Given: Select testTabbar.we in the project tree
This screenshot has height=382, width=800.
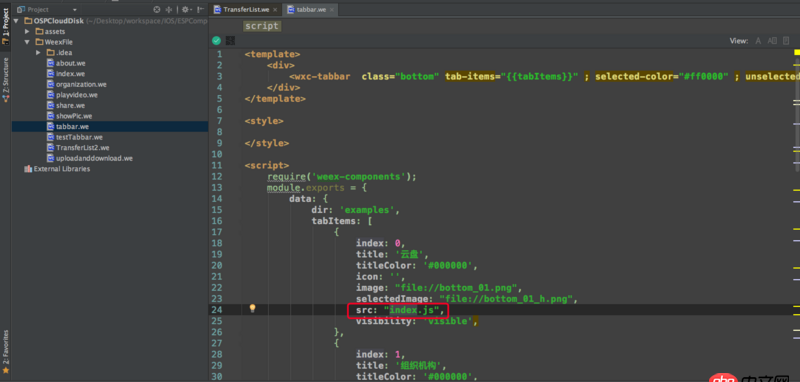Looking at the screenshot, I should coord(79,137).
